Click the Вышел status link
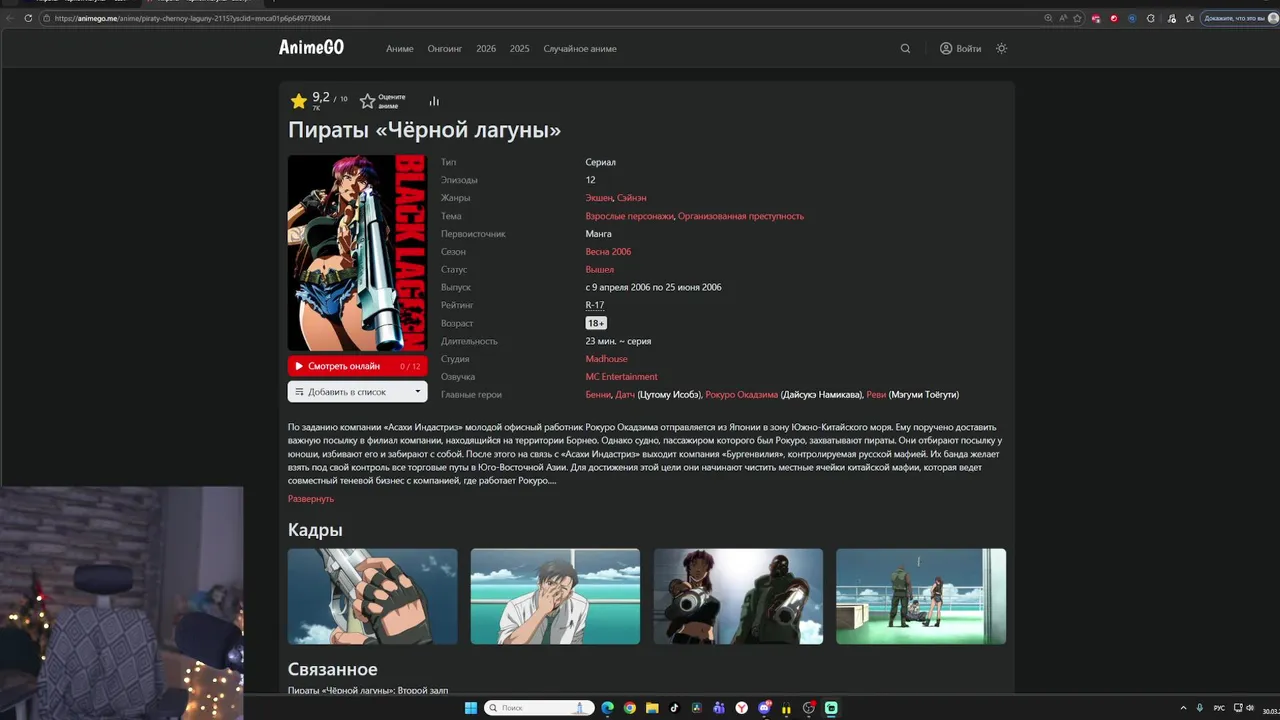 pyautogui.click(x=600, y=270)
